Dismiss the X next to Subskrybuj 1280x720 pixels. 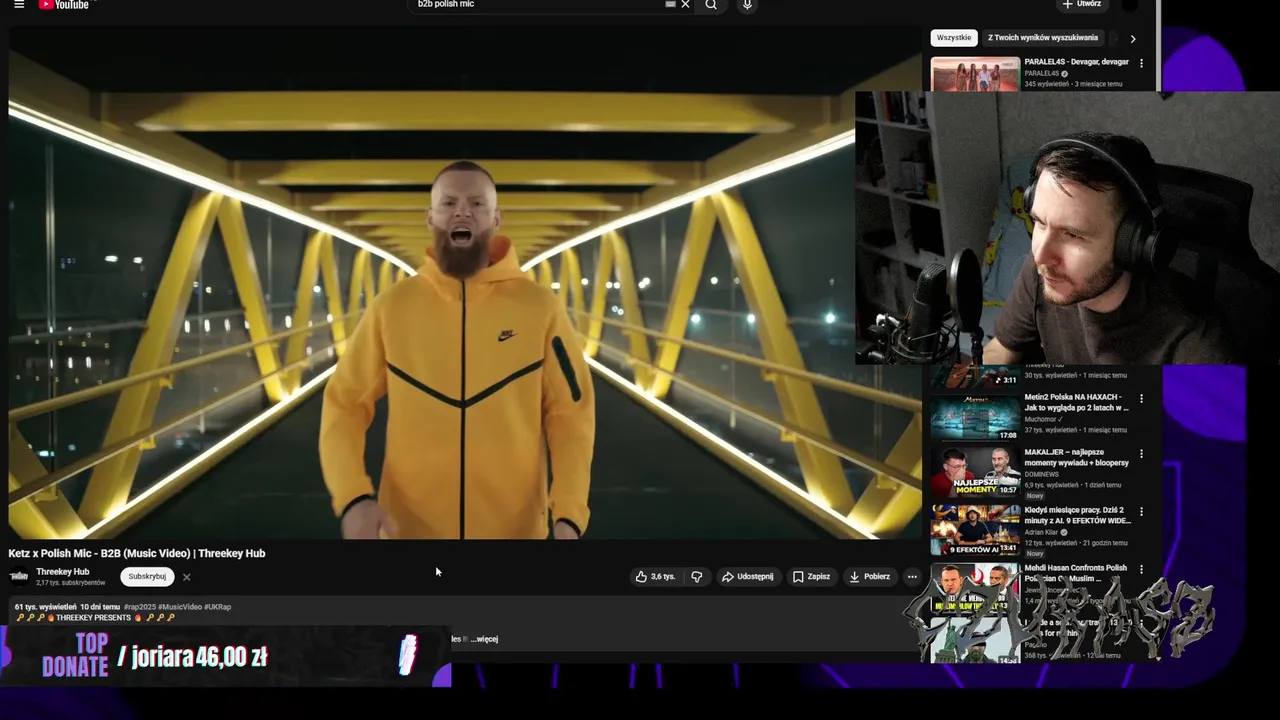[186, 577]
